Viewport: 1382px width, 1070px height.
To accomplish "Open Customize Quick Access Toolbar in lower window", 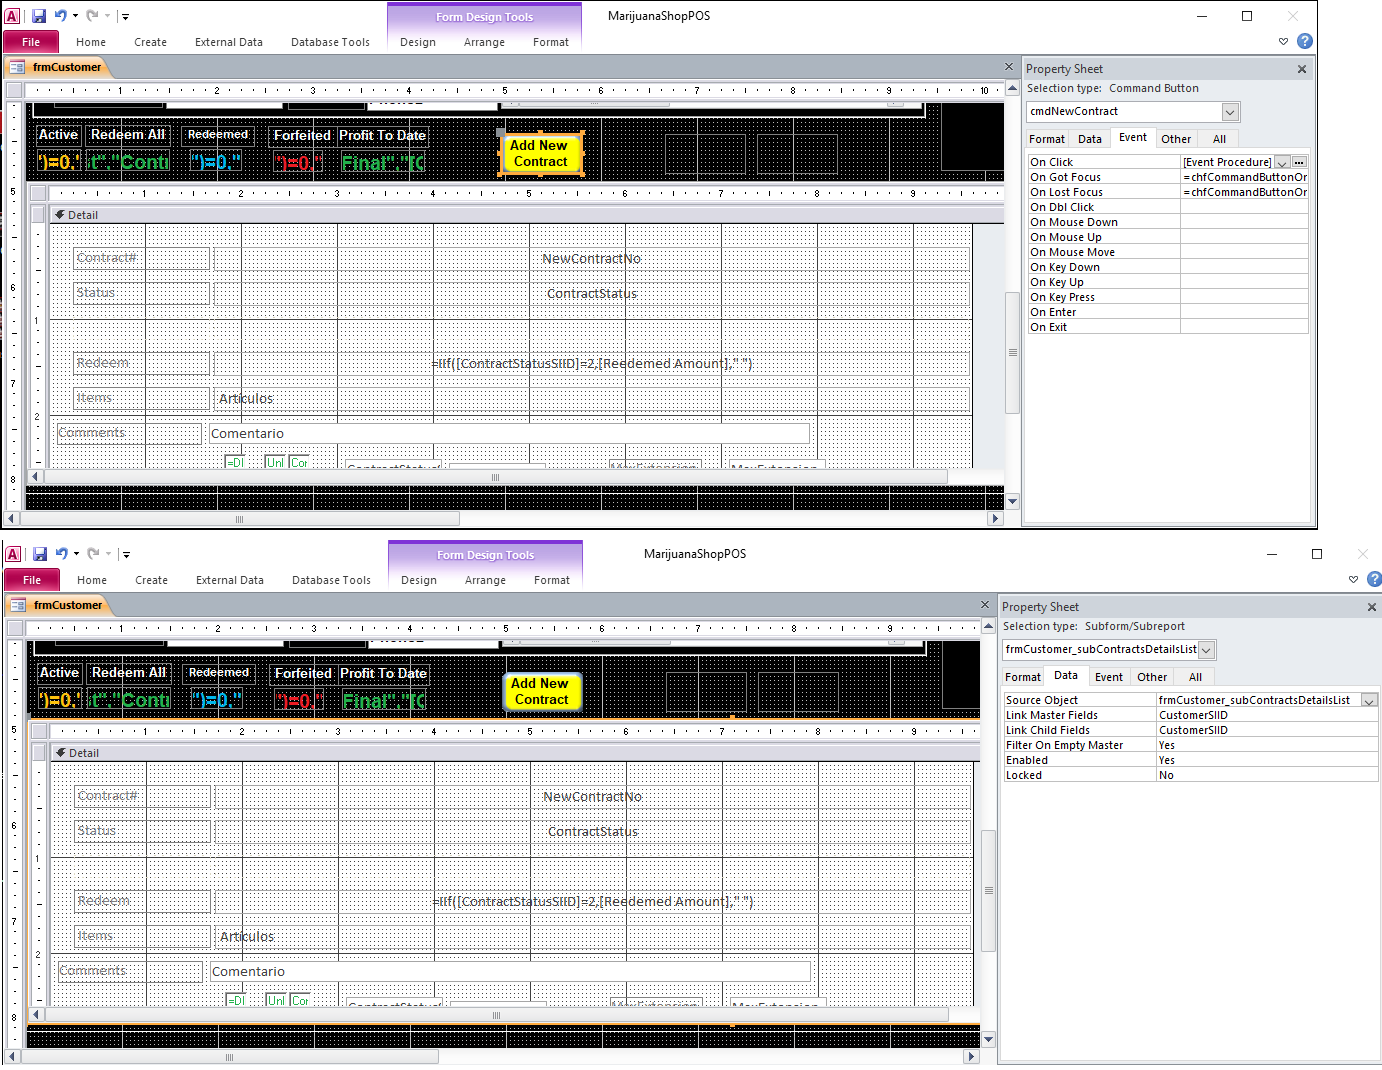I will click(x=126, y=554).
